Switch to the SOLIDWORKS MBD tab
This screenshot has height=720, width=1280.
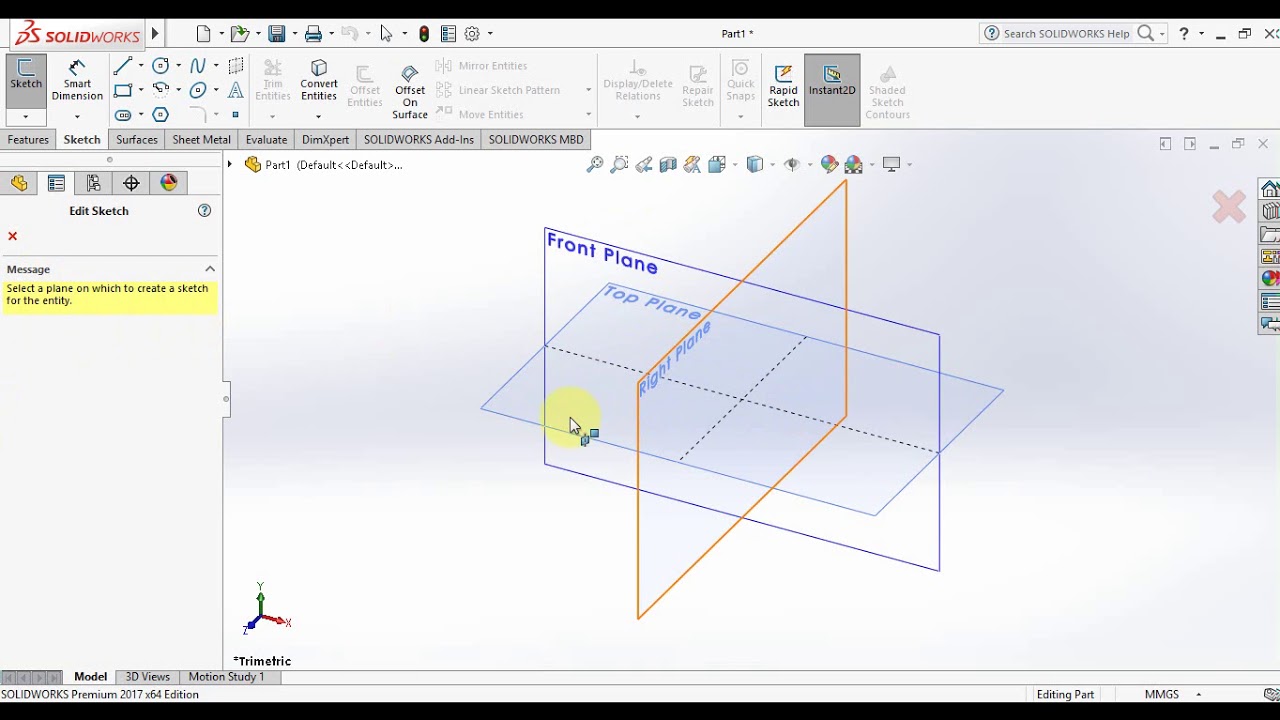[536, 140]
